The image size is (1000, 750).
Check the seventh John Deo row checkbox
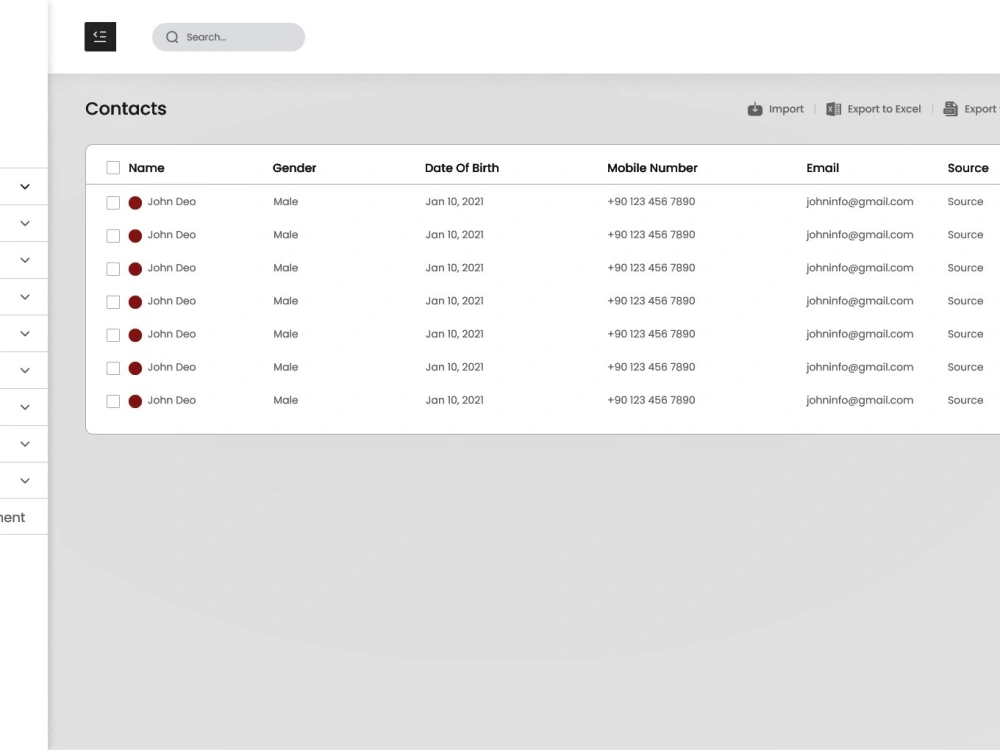pyautogui.click(x=113, y=402)
